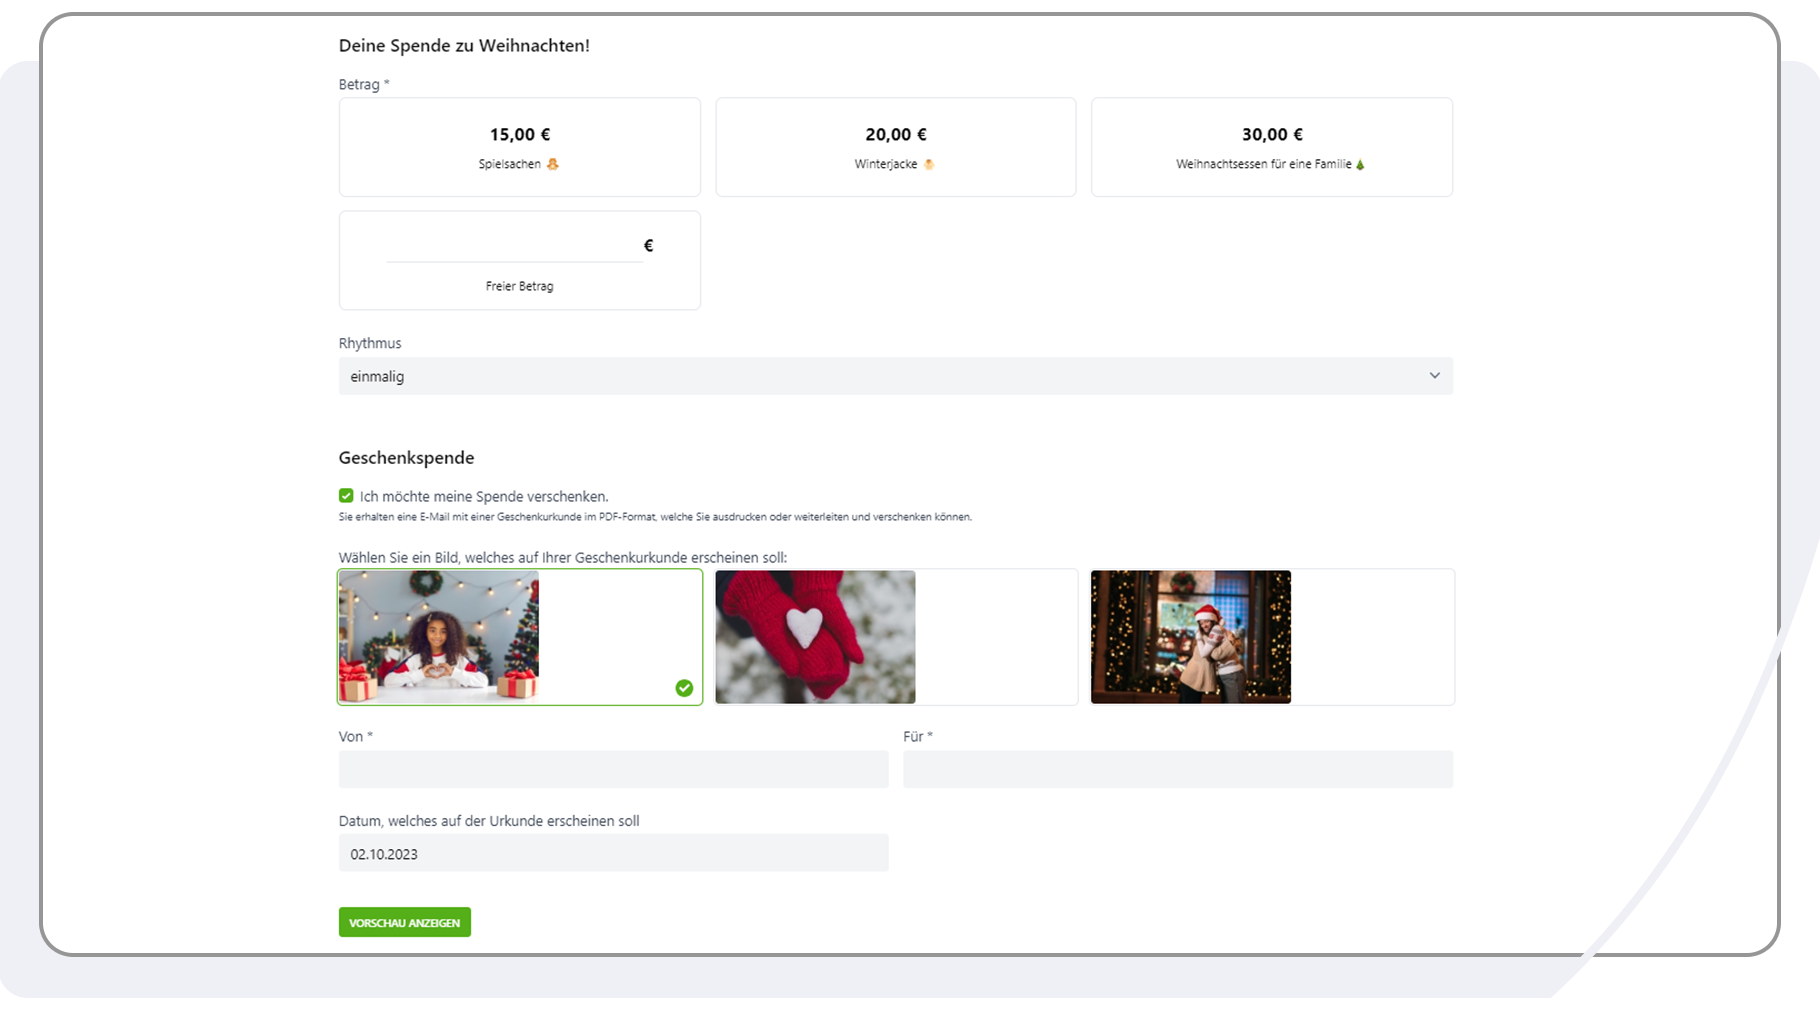Select the 20,00 € Winterjacke donation card
1820x1026 pixels.
(895, 146)
